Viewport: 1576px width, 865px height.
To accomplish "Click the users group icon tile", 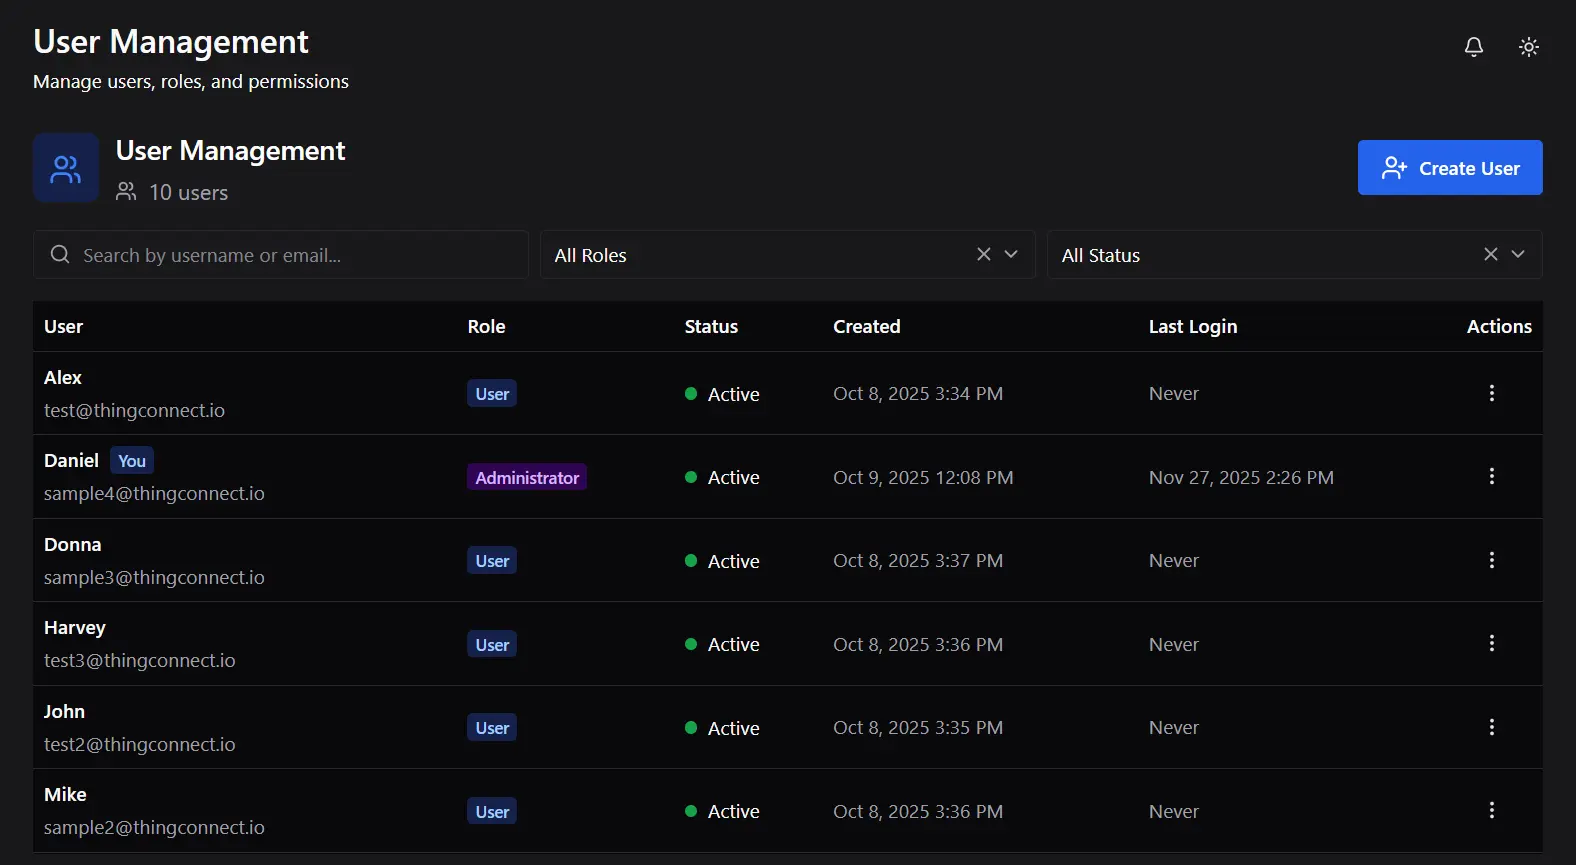I will 66,168.
